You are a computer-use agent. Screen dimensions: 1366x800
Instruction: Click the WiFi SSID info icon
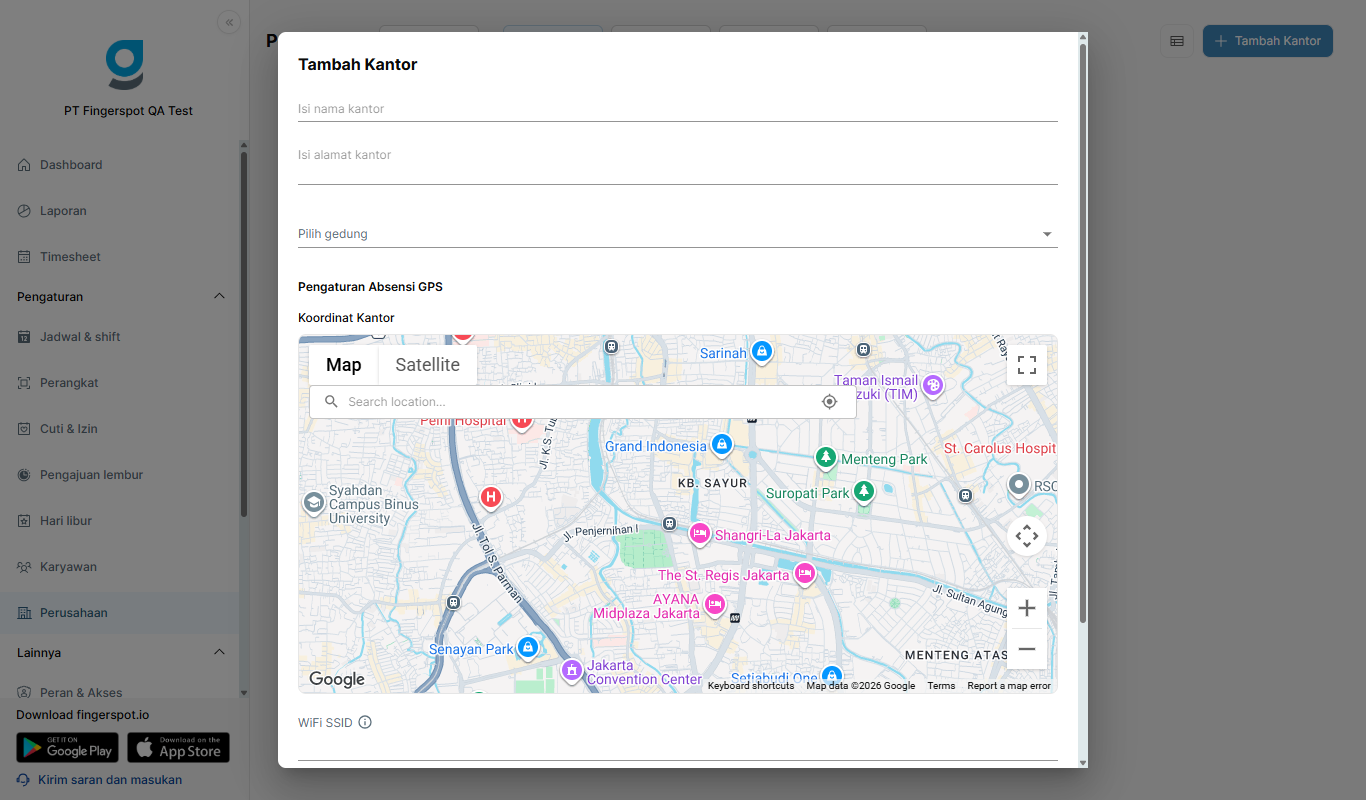(x=365, y=722)
